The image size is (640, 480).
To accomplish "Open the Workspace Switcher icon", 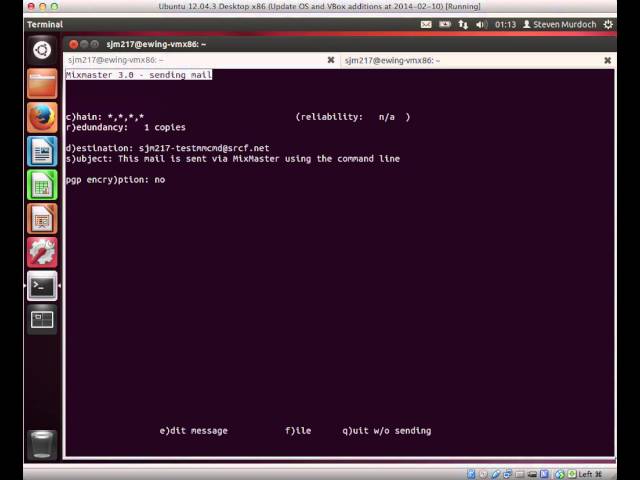I will click(x=42, y=319).
